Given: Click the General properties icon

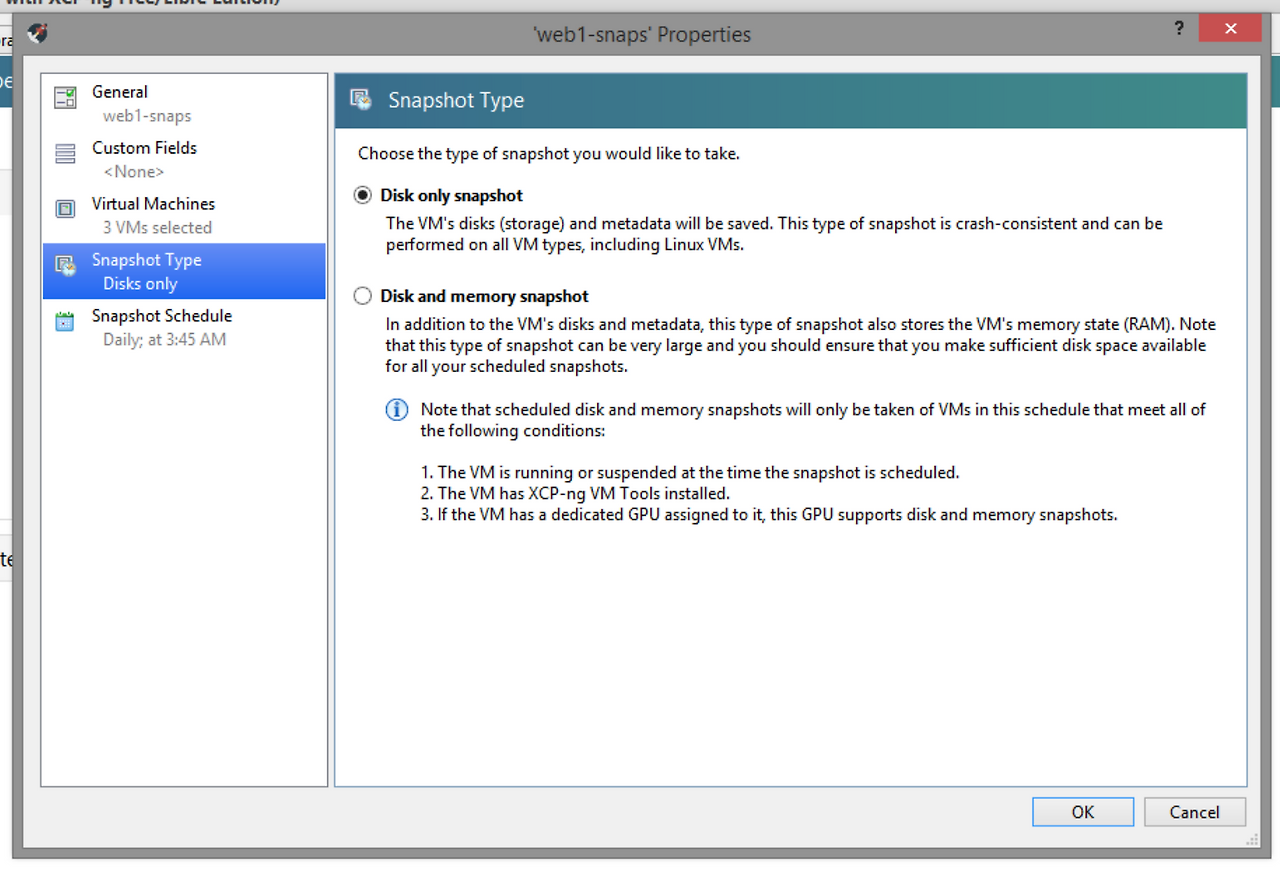Looking at the screenshot, I should point(65,97).
